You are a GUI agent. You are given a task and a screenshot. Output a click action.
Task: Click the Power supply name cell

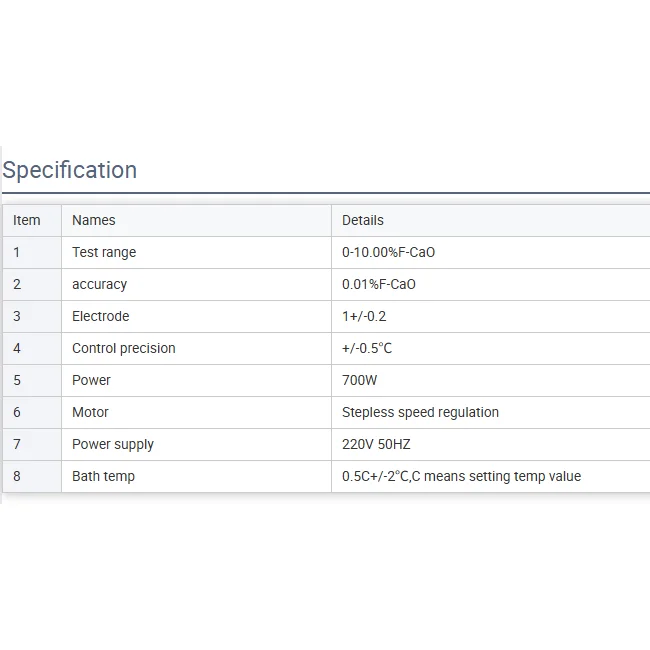[113, 444]
